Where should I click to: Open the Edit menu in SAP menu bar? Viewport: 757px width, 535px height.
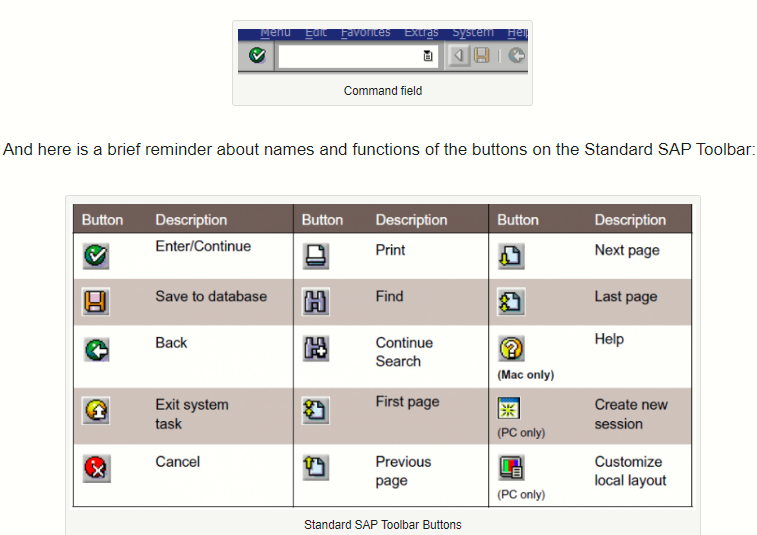[x=316, y=33]
